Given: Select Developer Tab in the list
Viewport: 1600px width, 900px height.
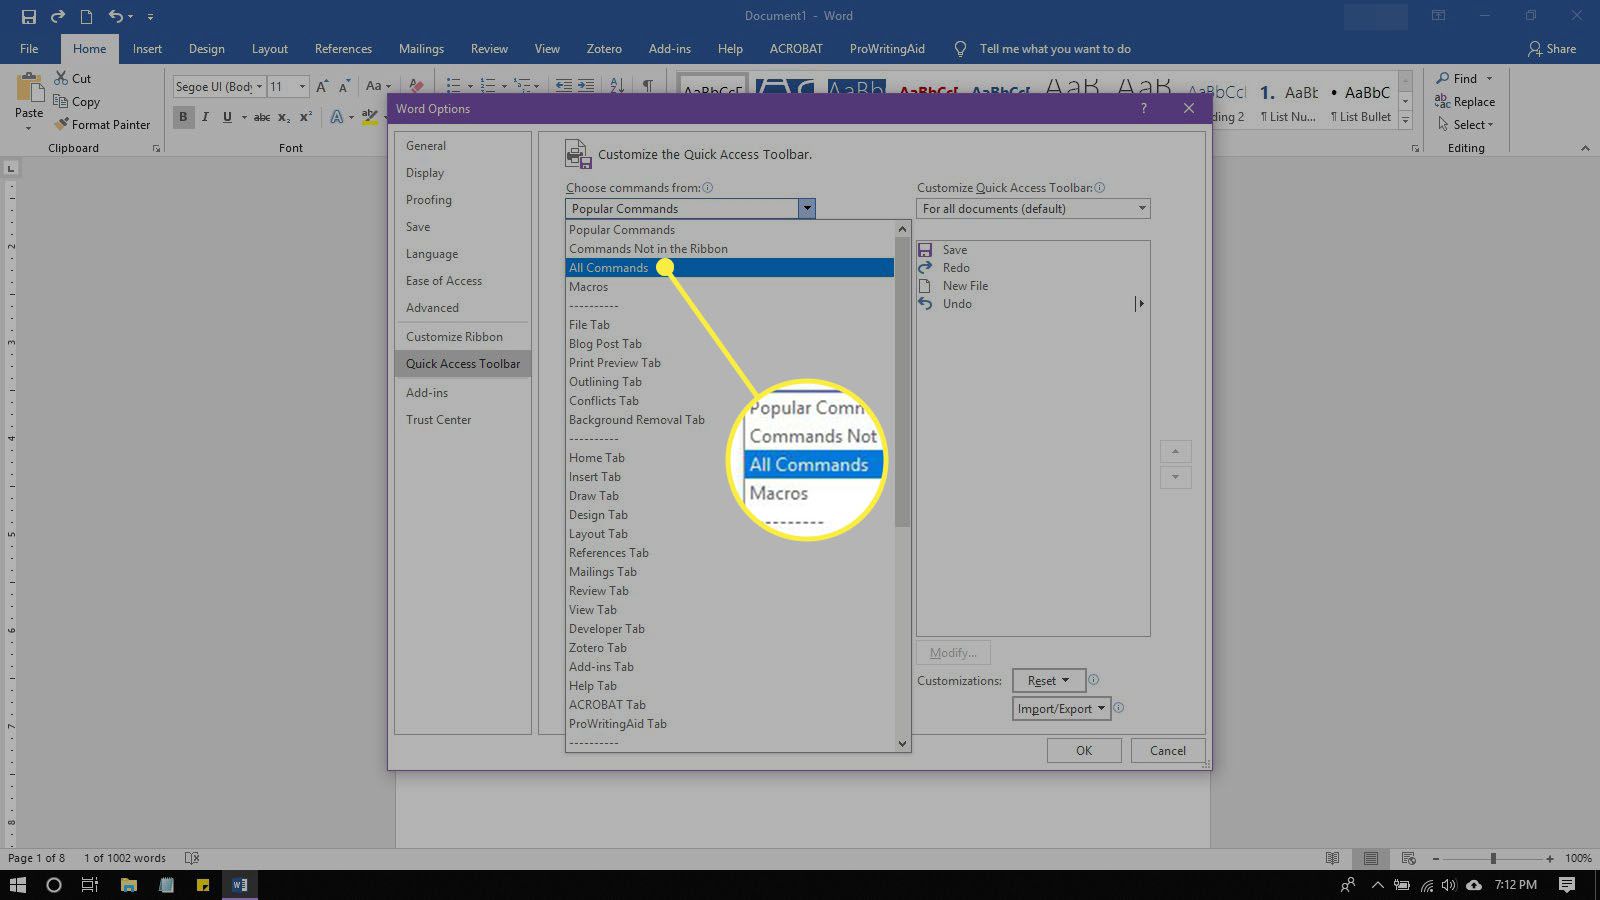Looking at the screenshot, I should 730,628.
